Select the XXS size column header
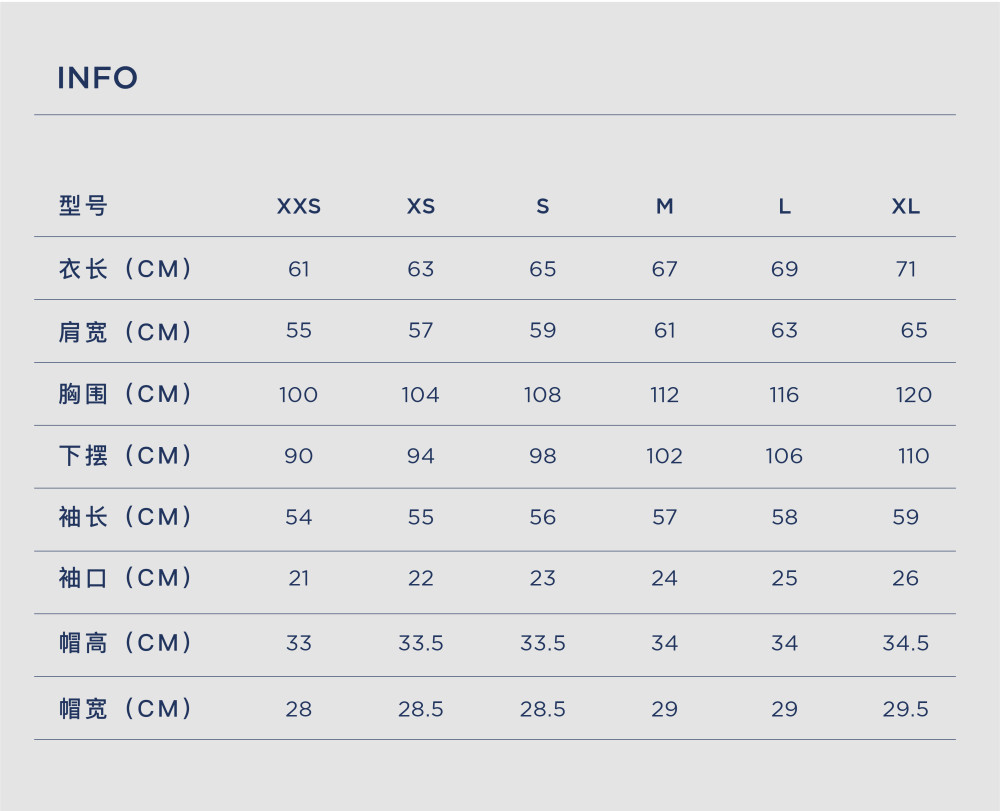 tap(298, 207)
